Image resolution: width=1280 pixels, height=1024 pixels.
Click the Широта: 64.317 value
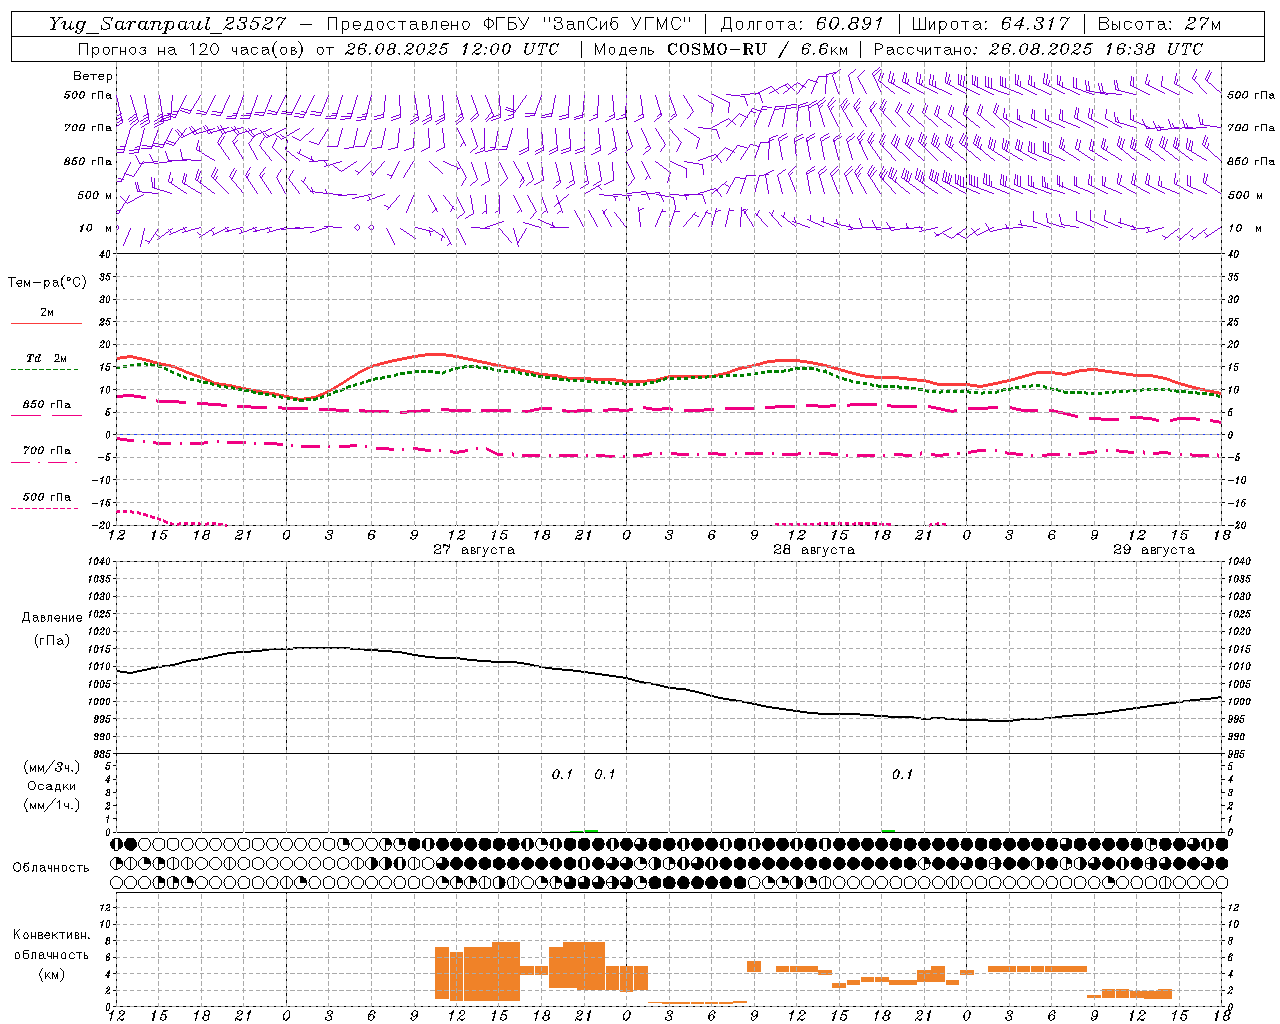(990, 24)
